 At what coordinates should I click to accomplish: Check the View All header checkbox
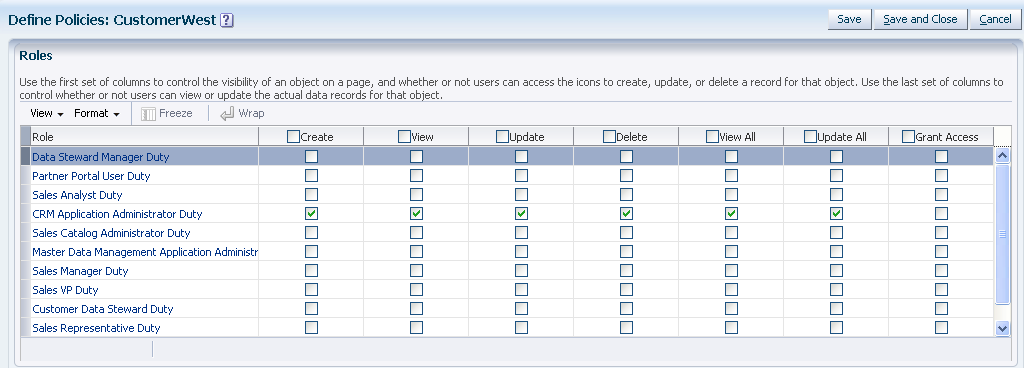(712, 136)
